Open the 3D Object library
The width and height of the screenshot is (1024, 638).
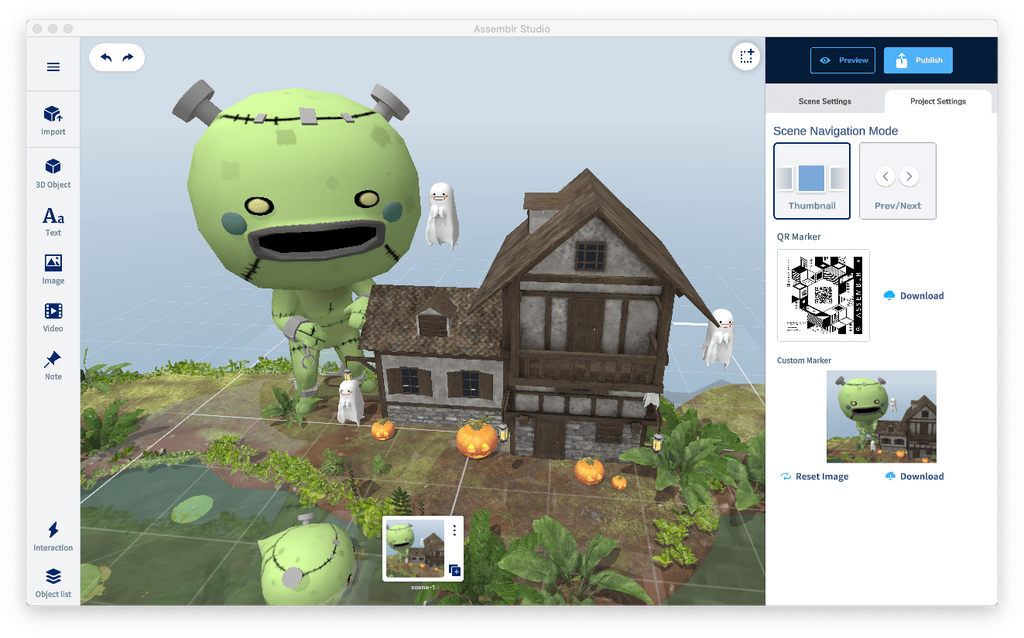pos(53,174)
